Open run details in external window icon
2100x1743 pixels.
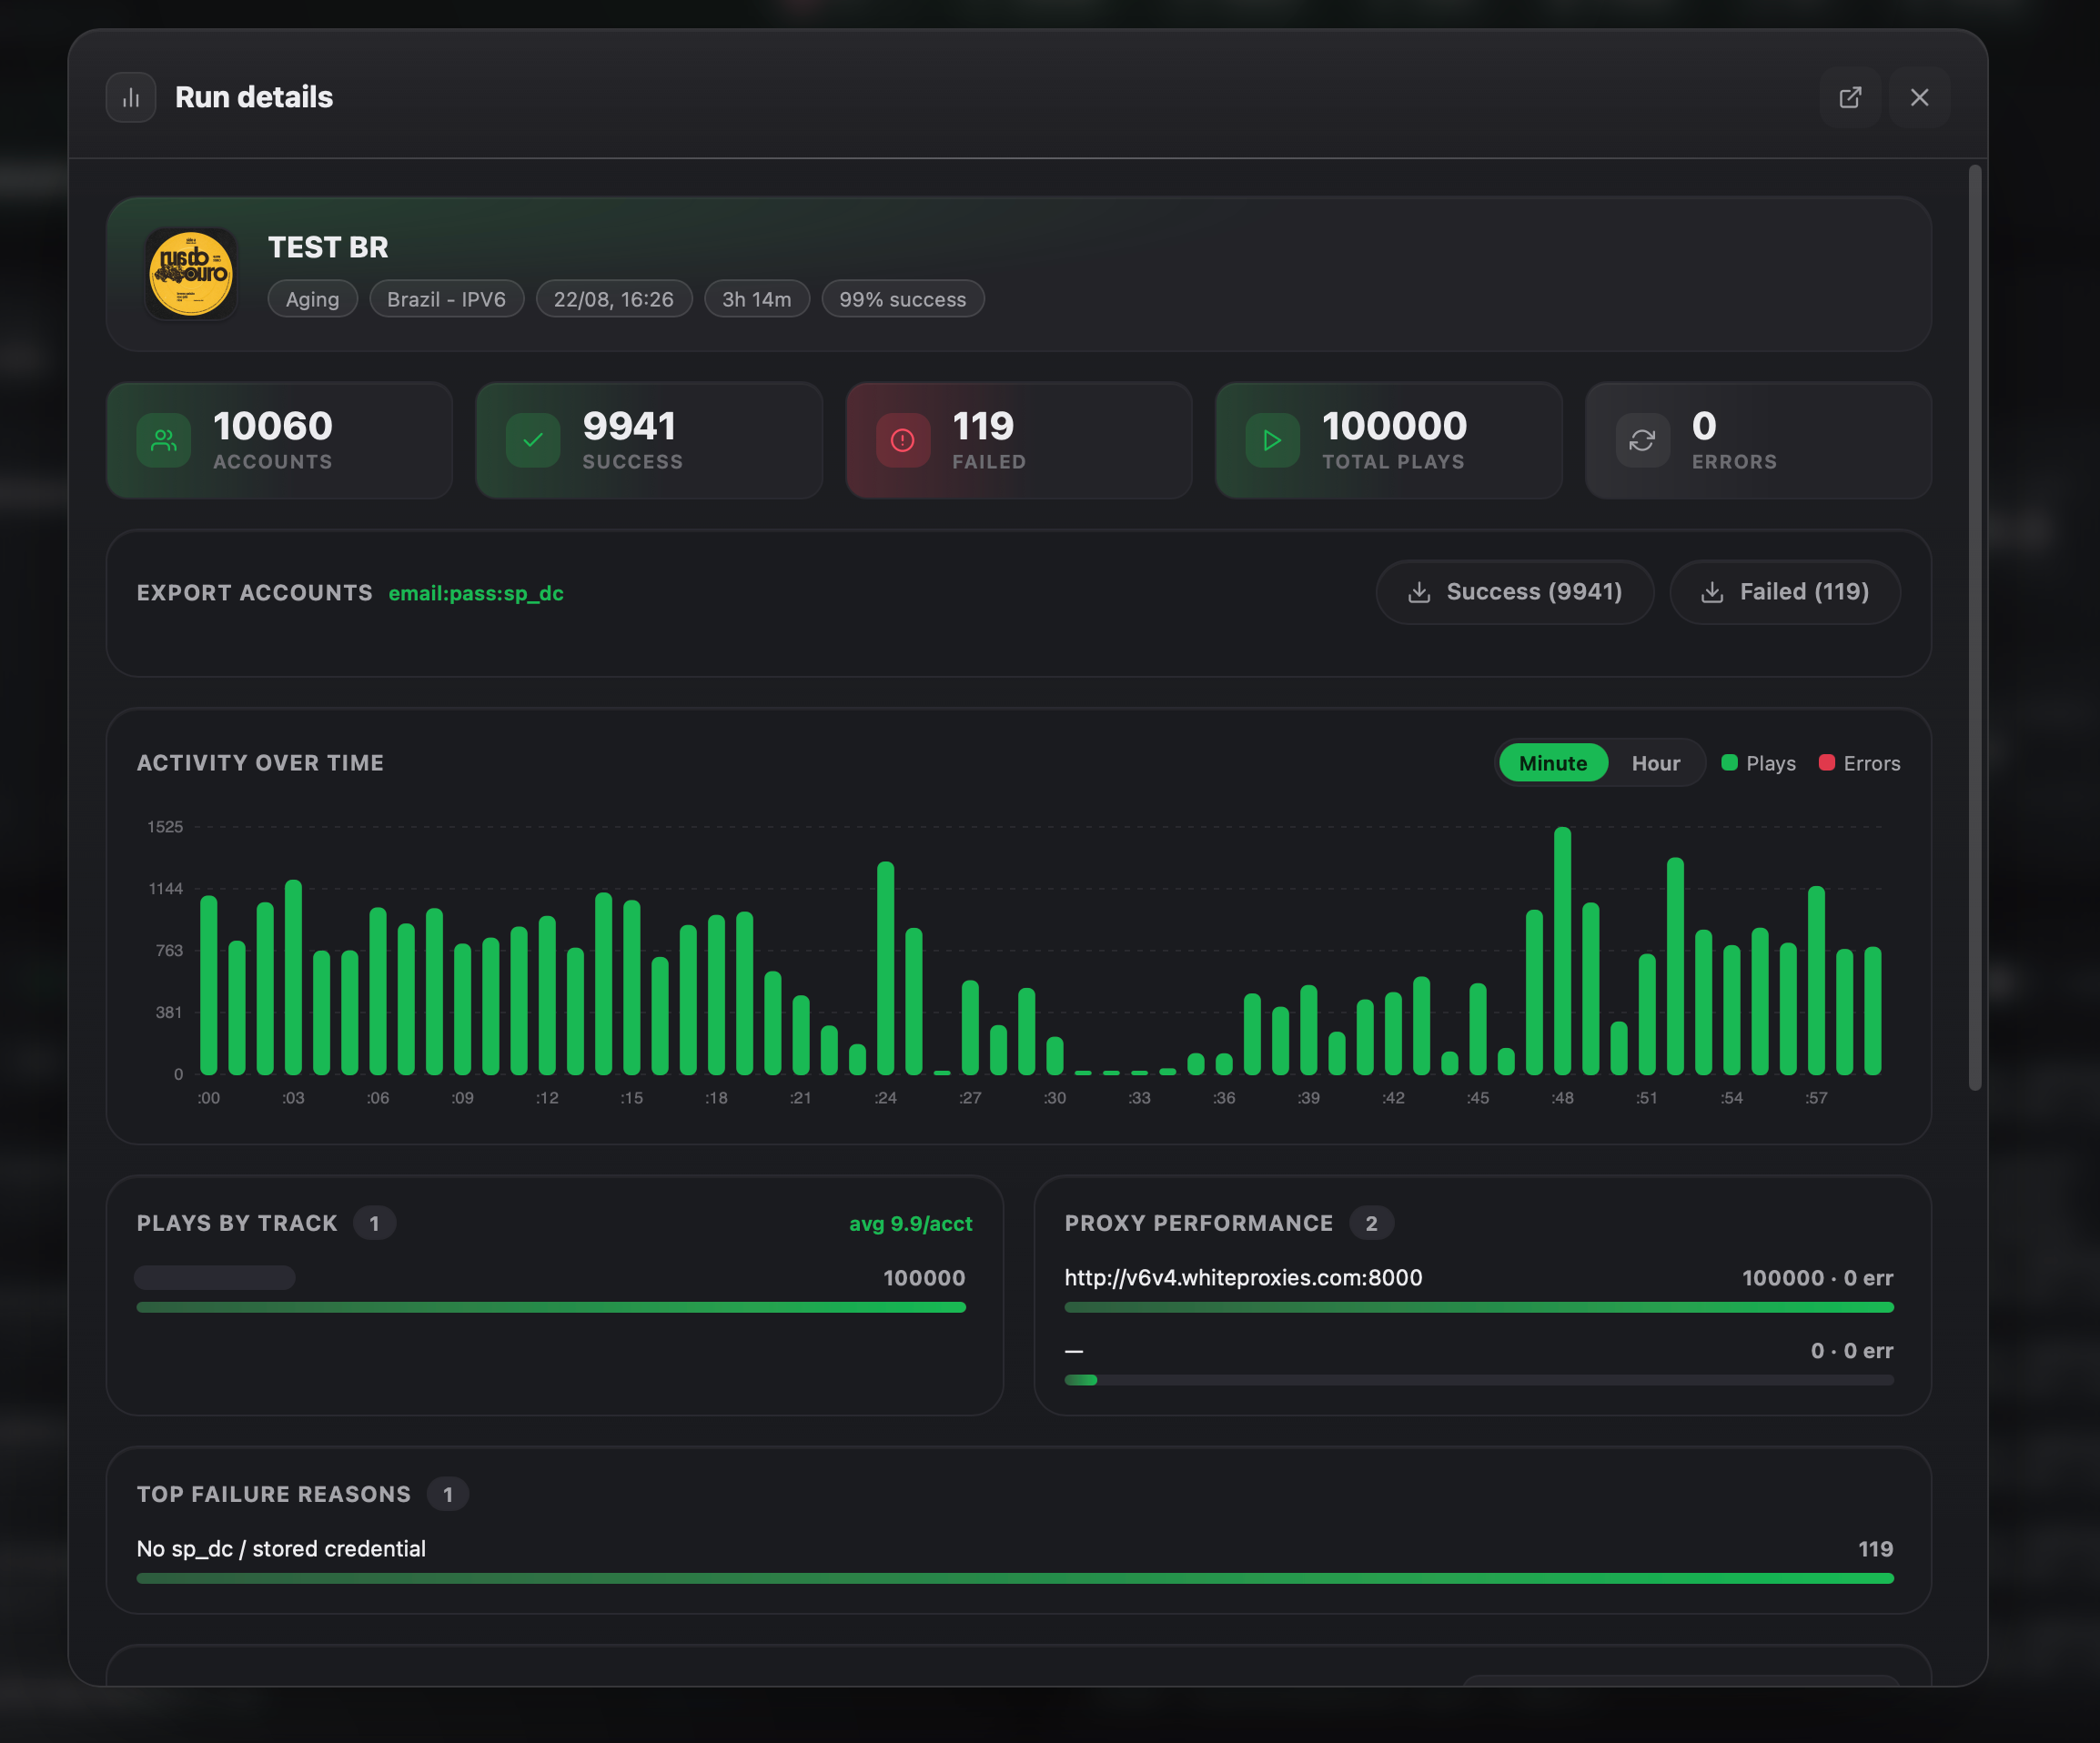[x=1850, y=97]
